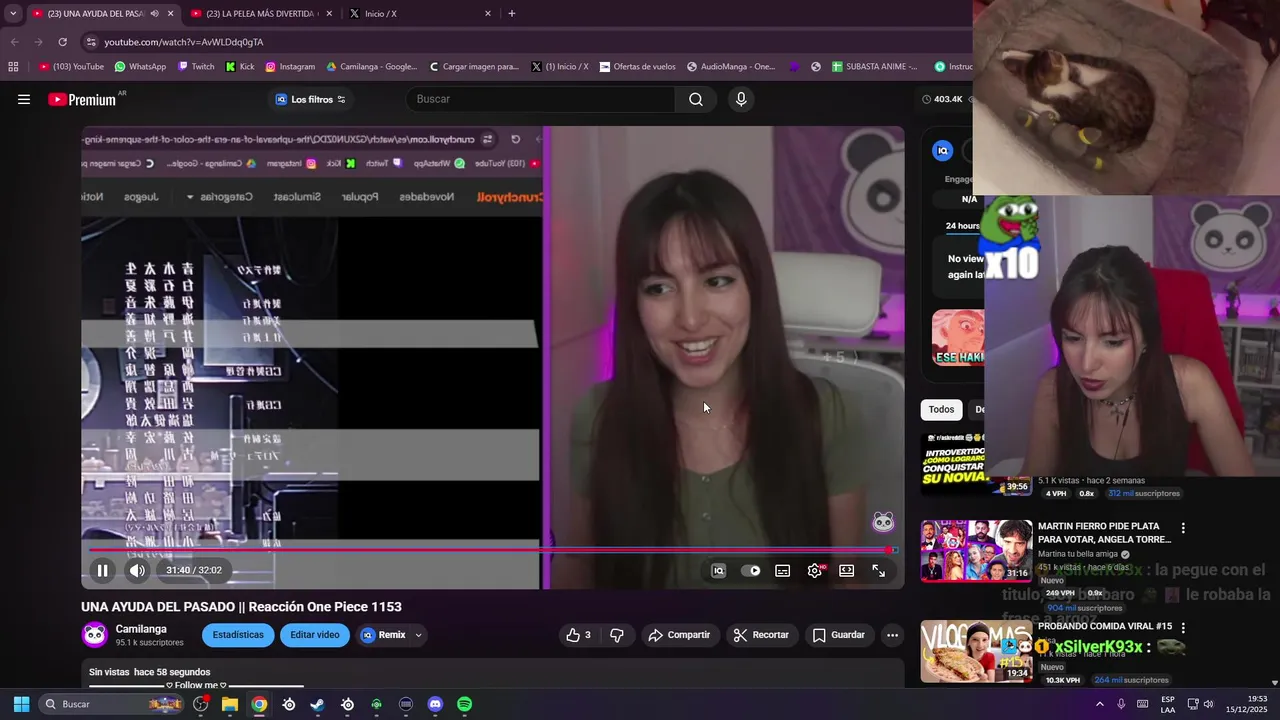The height and width of the screenshot is (720, 1280).
Task: Focus the YouTube Buscar search field
Action: click(x=540, y=99)
